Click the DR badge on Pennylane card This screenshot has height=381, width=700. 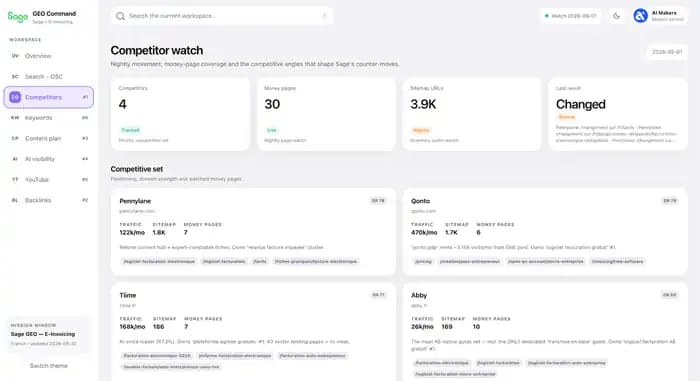point(378,201)
